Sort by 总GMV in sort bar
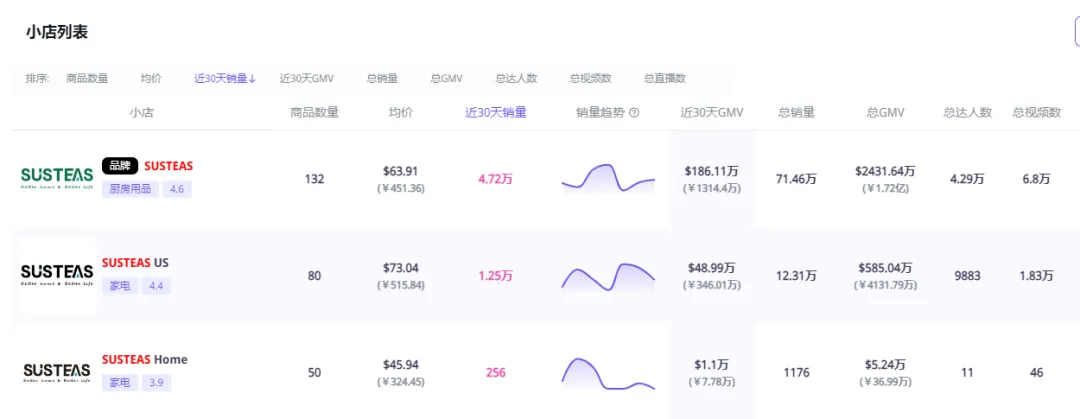 446,78
